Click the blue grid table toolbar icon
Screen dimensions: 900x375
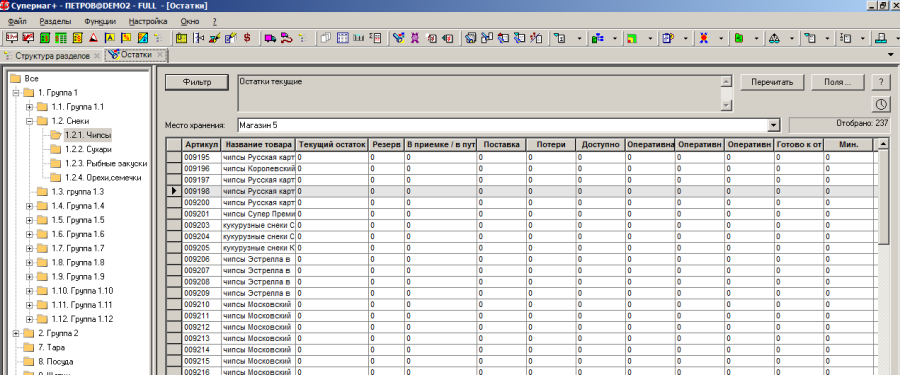342,38
